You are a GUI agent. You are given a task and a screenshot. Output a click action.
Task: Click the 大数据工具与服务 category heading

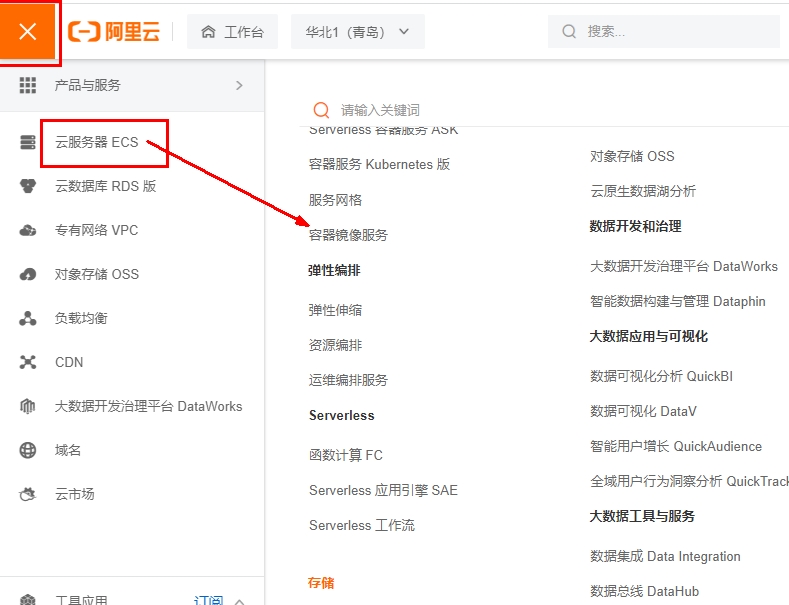click(642, 516)
